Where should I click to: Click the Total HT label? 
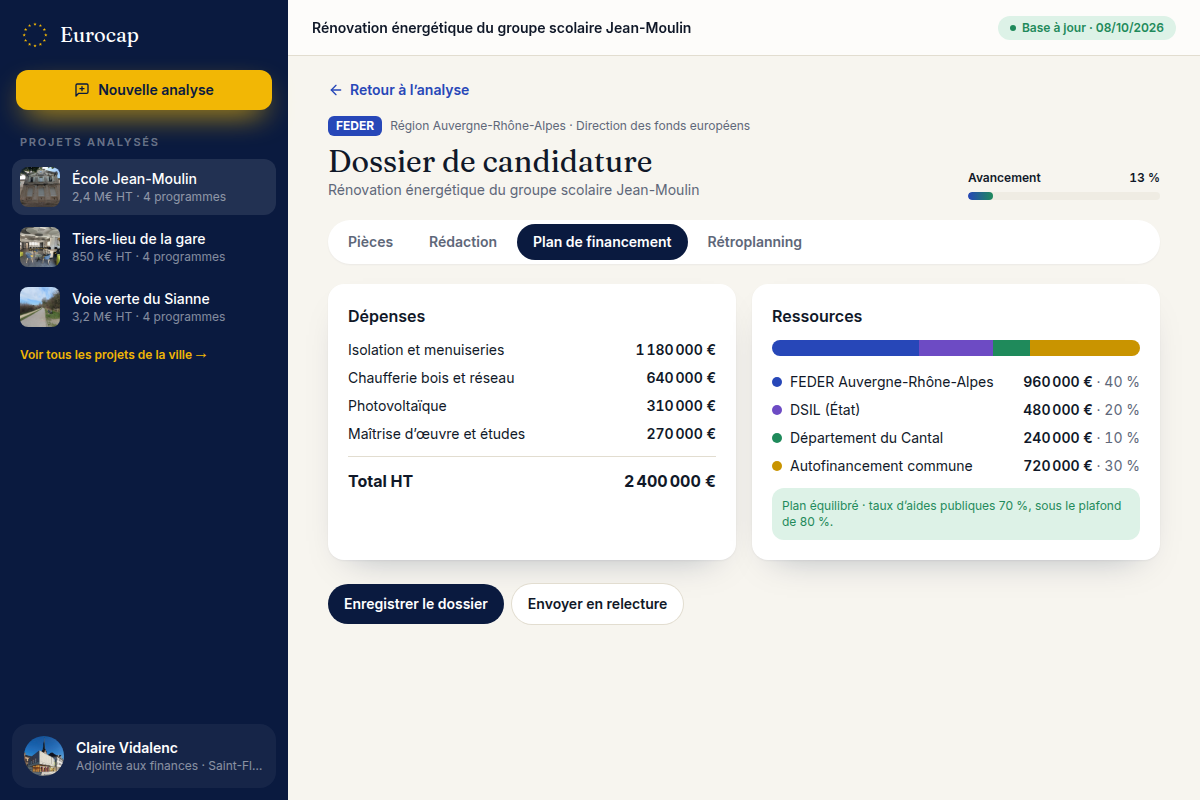click(x=380, y=481)
